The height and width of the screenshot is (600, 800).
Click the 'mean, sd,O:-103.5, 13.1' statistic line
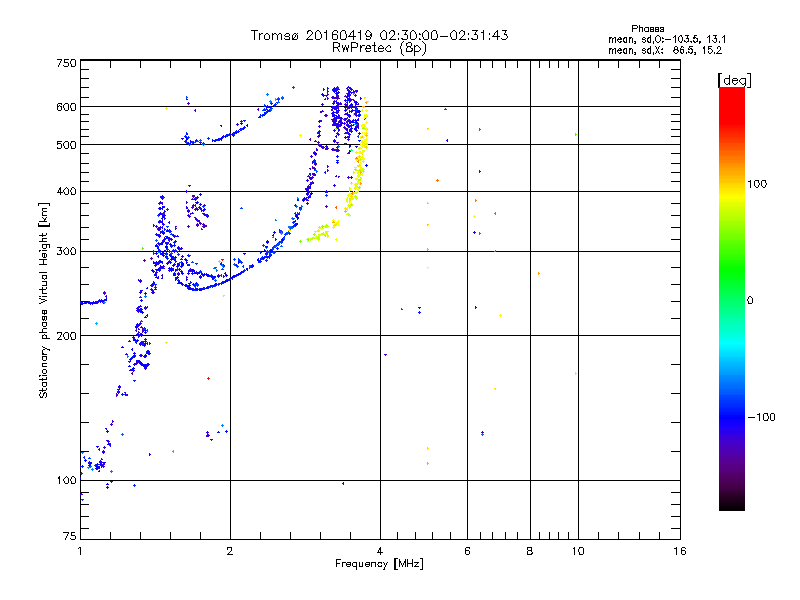tap(667, 39)
